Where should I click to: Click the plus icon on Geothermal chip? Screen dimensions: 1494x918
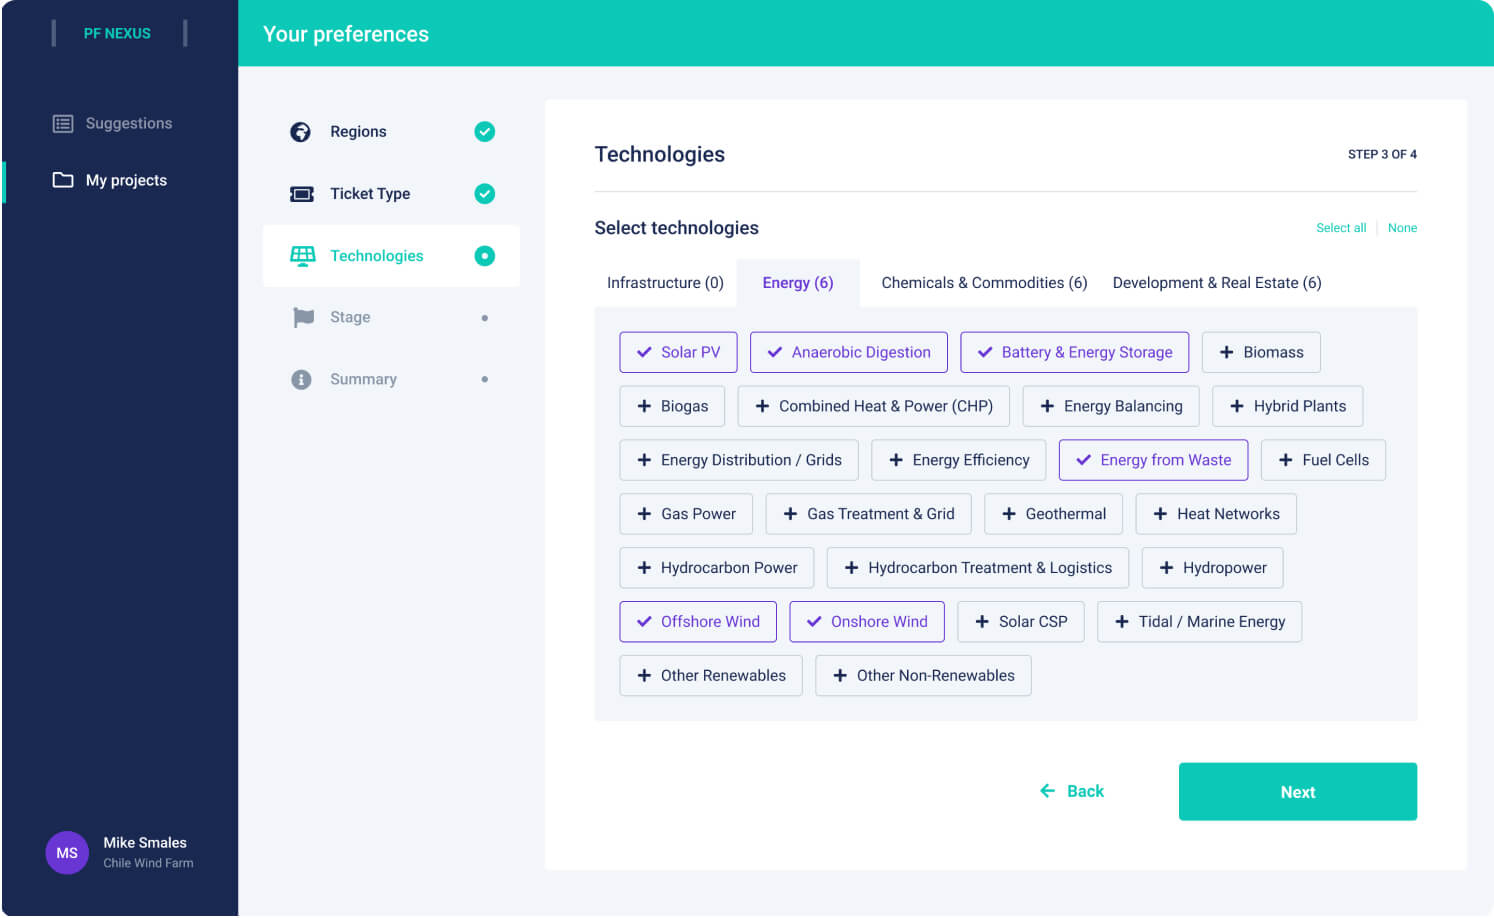pos(1009,514)
